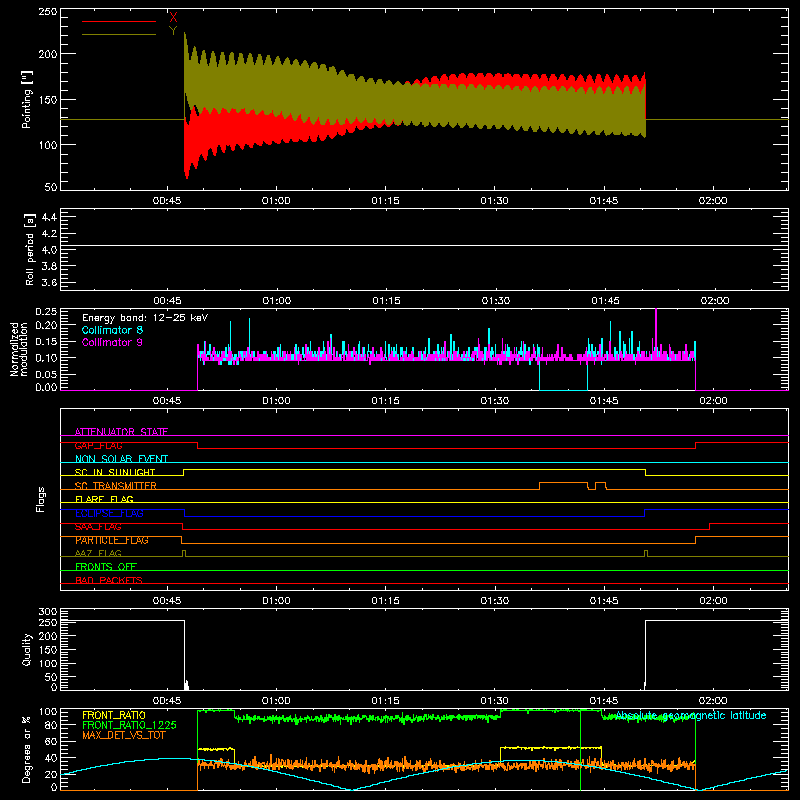800x800 pixels.
Task: Click the SAA_FLAG label
Action: click(x=99, y=527)
